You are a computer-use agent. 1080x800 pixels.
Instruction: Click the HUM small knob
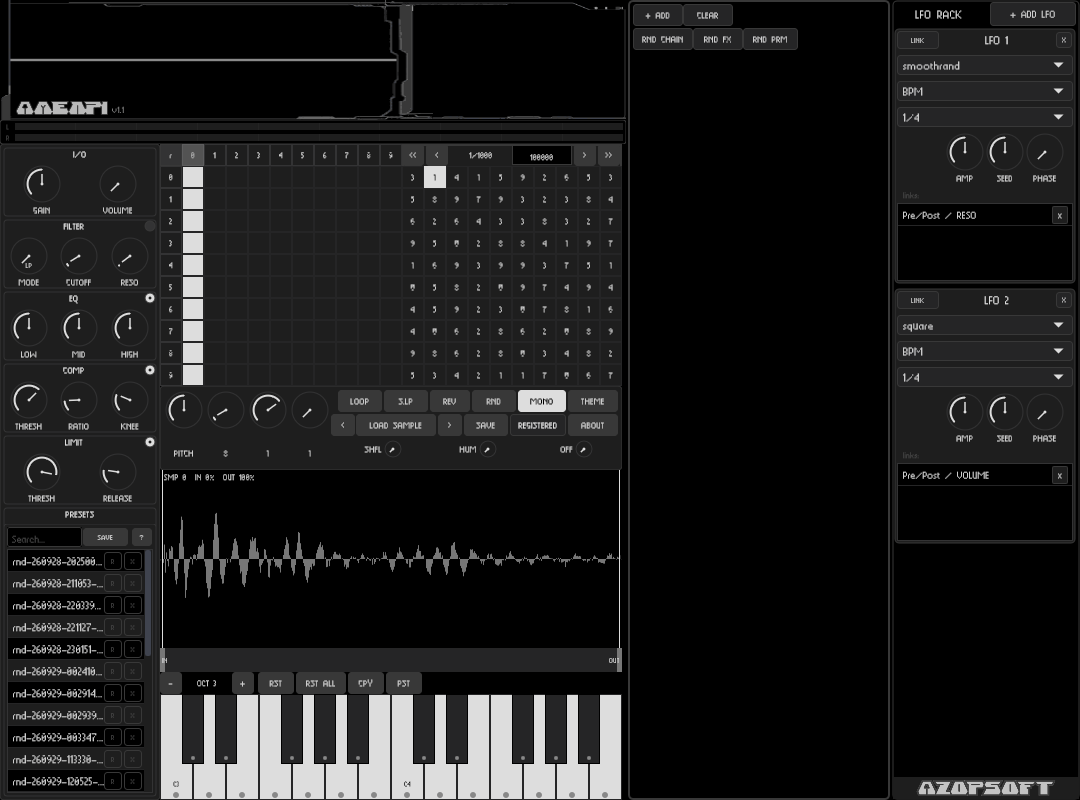coord(488,450)
